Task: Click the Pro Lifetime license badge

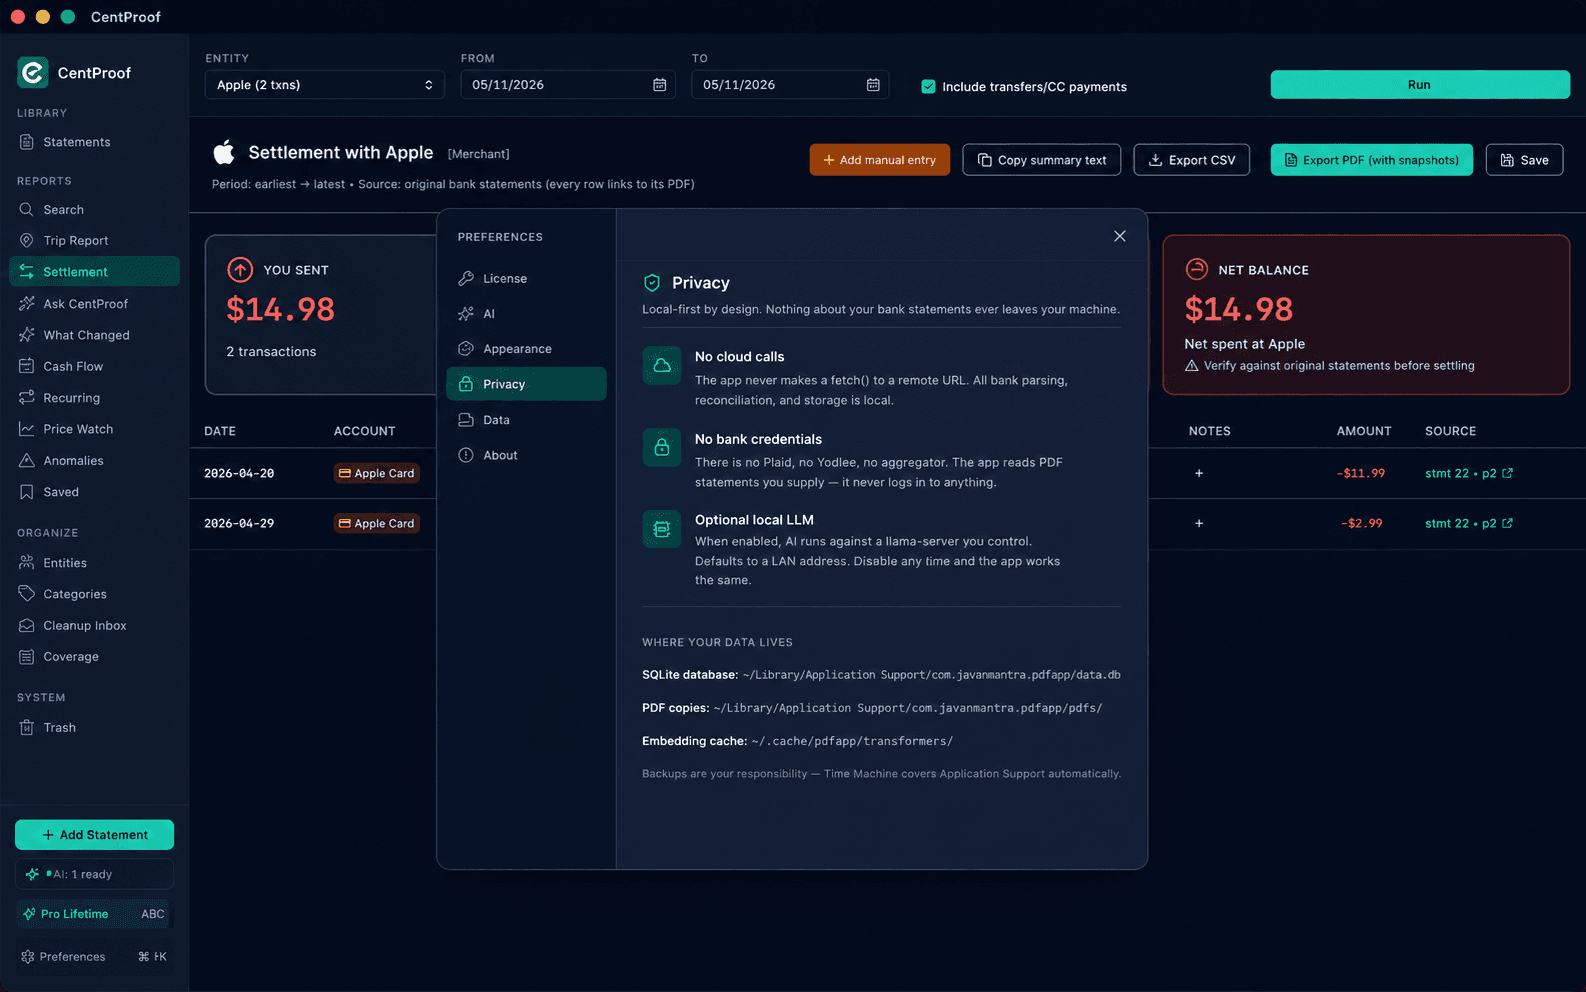Action: [94, 914]
